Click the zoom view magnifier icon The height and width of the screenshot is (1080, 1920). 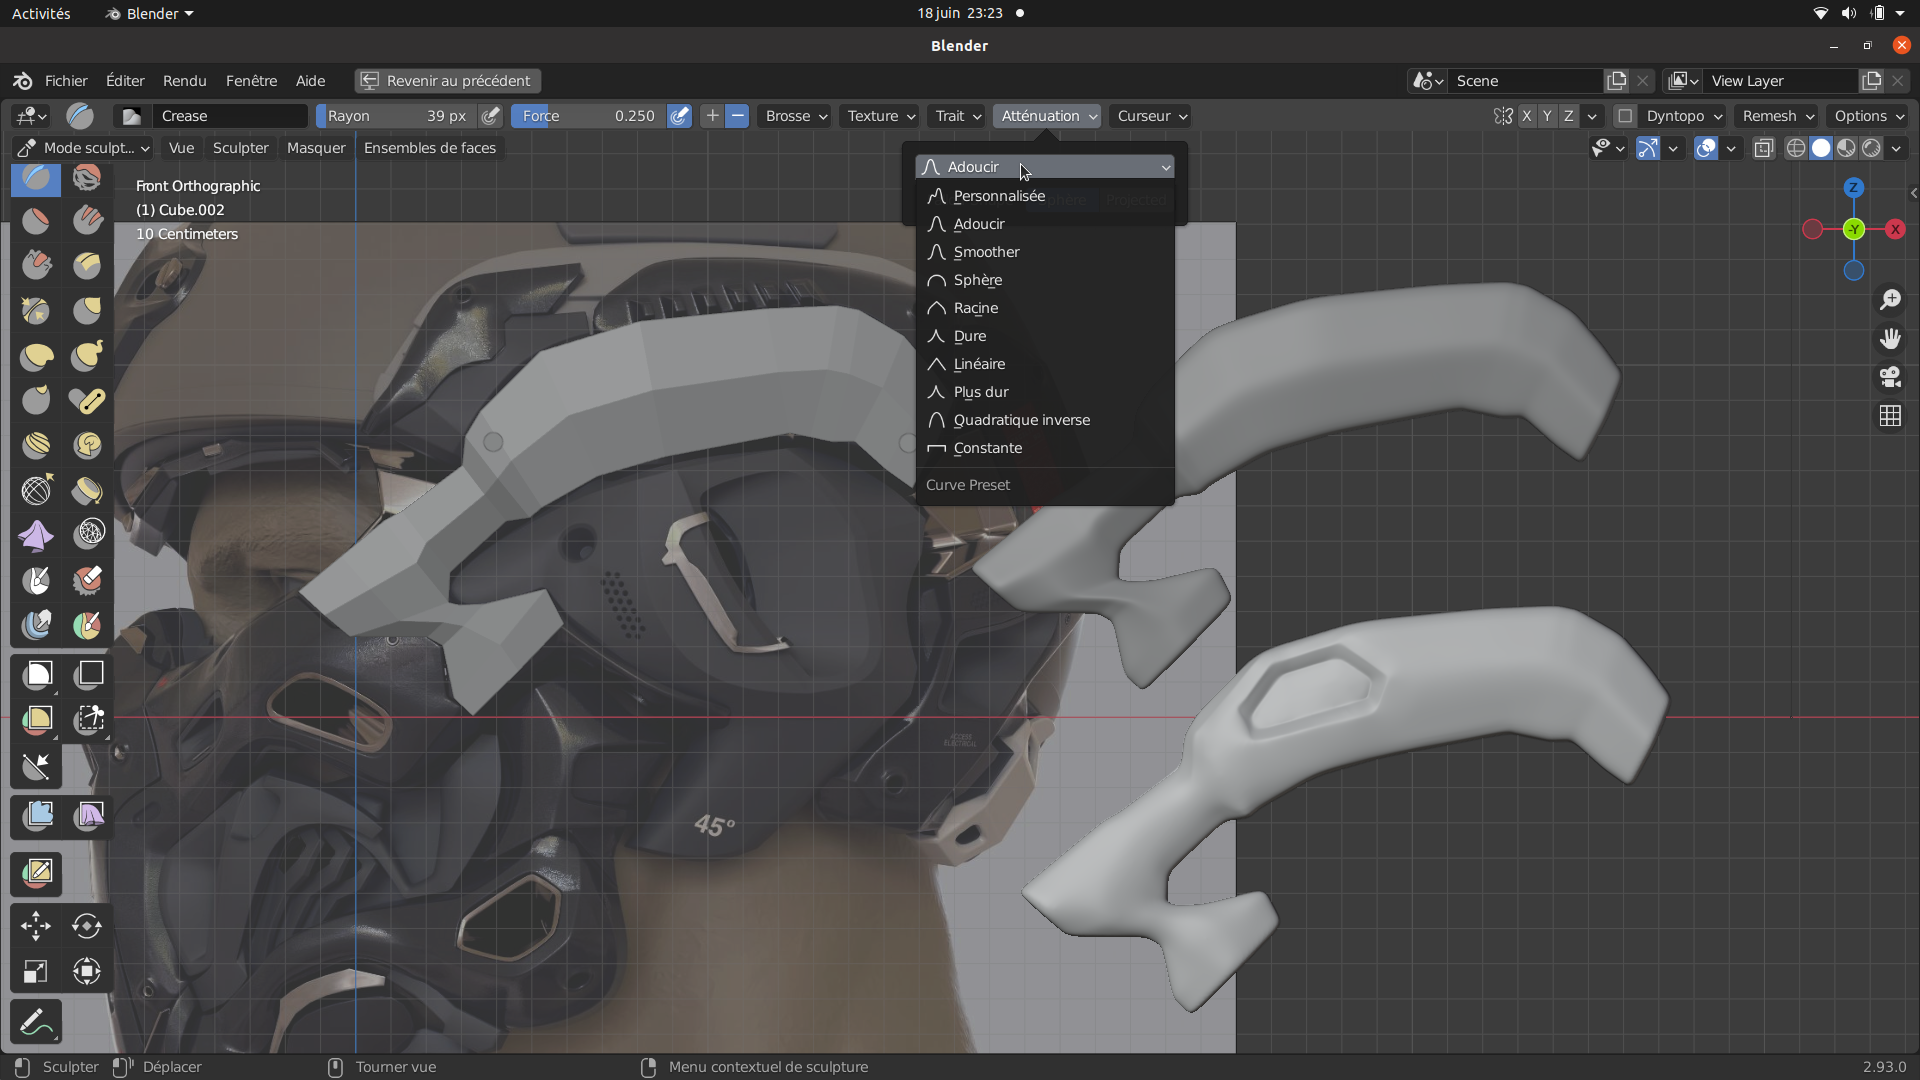1890,300
